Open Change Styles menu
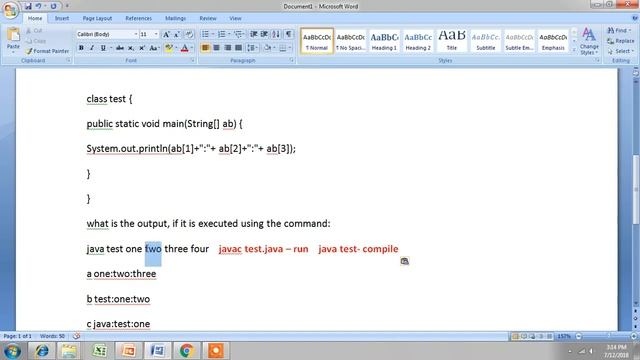The image size is (640, 360). [589, 41]
